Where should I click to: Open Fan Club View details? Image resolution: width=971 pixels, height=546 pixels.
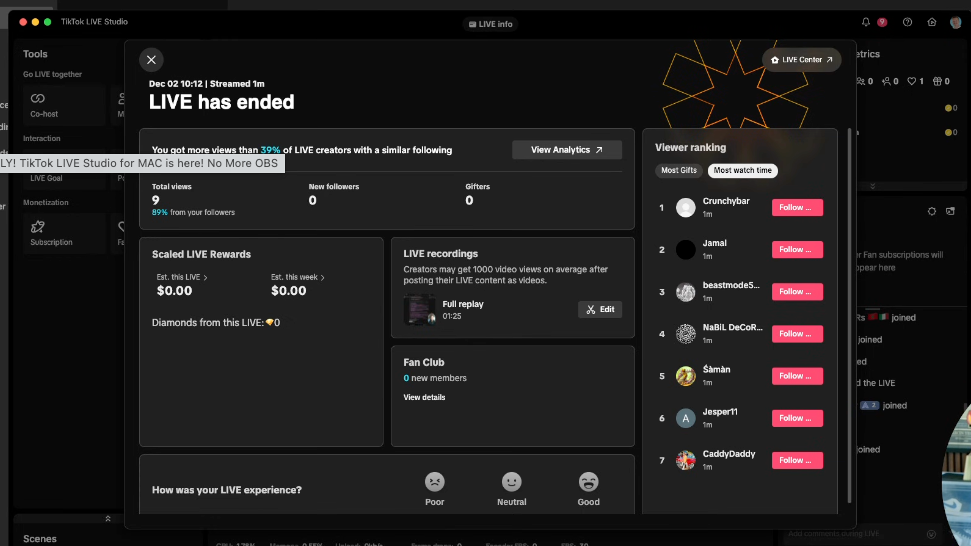[424, 397]
